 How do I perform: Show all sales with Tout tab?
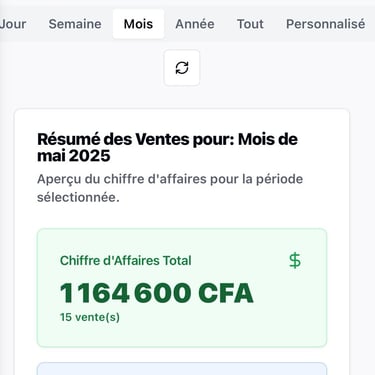pyautogui.click(x=250, y=24)
